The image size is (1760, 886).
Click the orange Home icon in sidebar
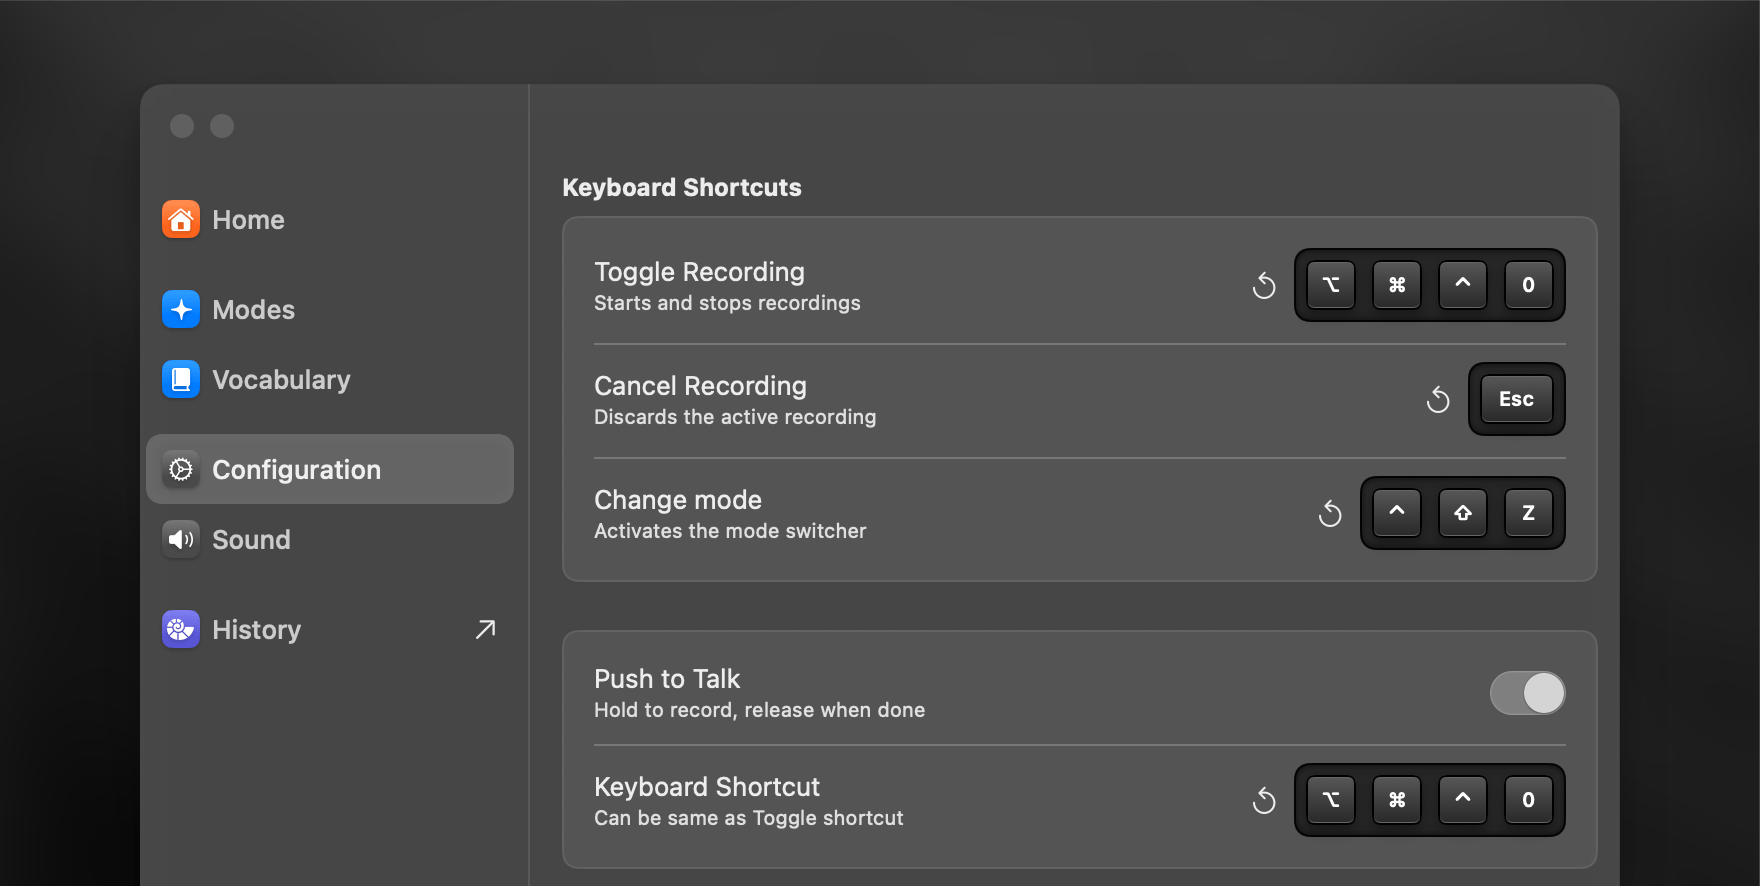click(x=181, y=220)
